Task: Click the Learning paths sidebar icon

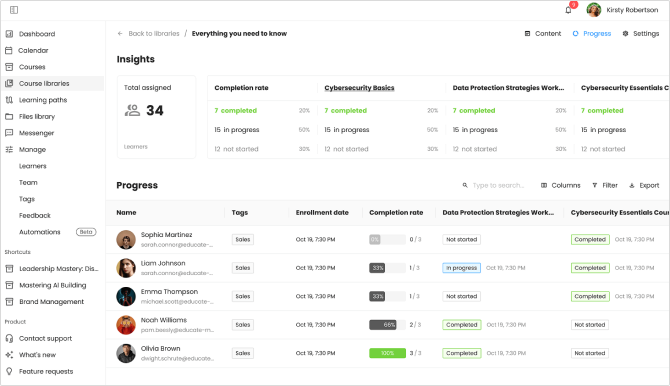Action: pyautogui.click(x=9, y=100)
